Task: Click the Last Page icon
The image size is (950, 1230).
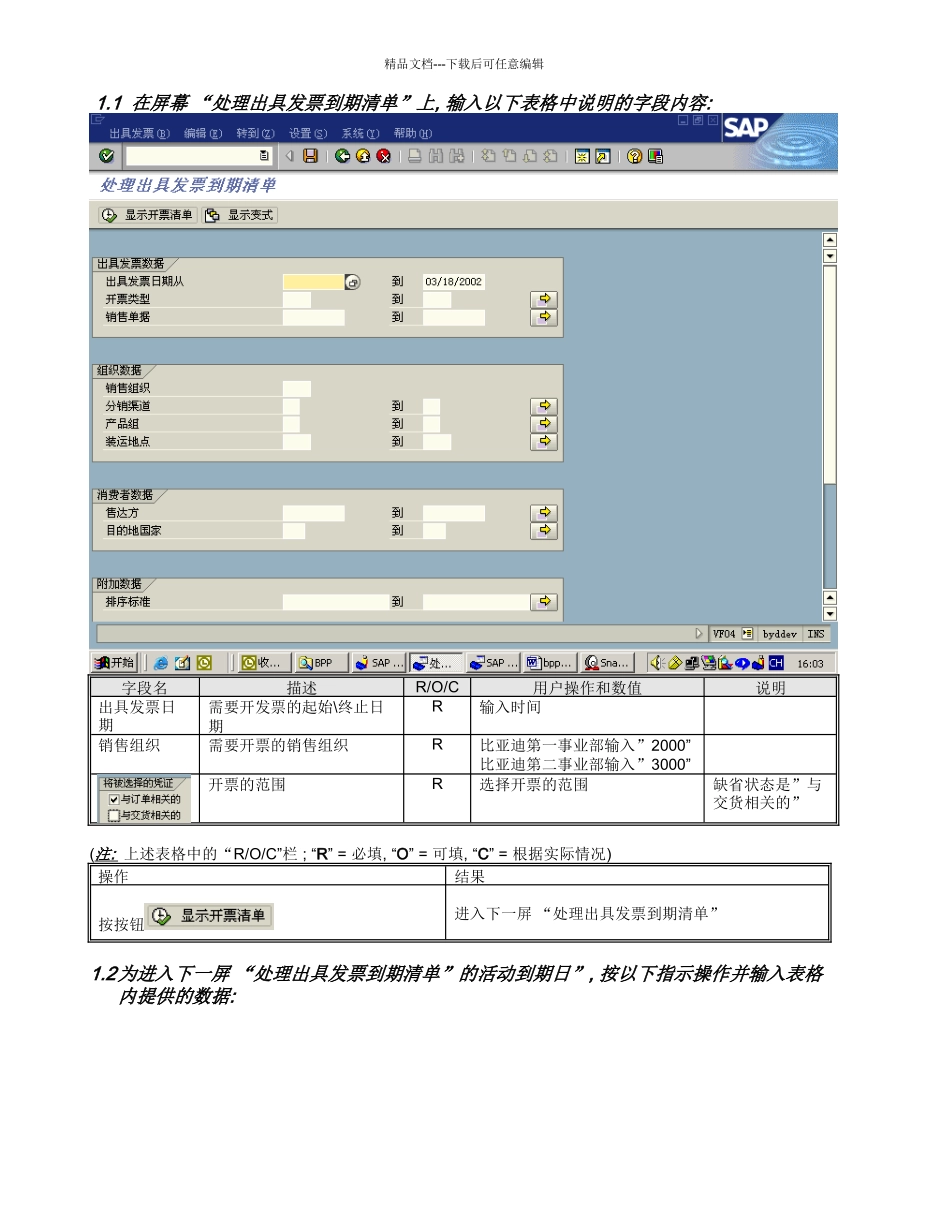Action: [x=550, y=156]
